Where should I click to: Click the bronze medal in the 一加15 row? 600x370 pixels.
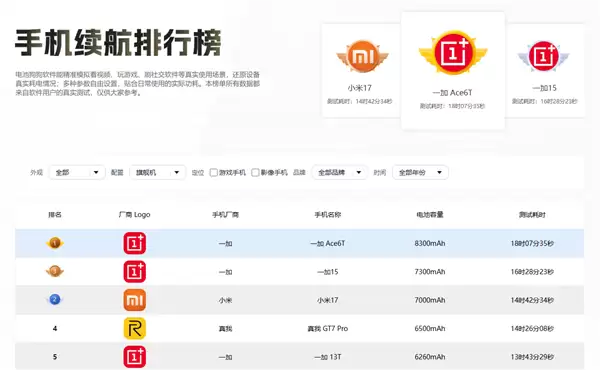coord(55,271)
